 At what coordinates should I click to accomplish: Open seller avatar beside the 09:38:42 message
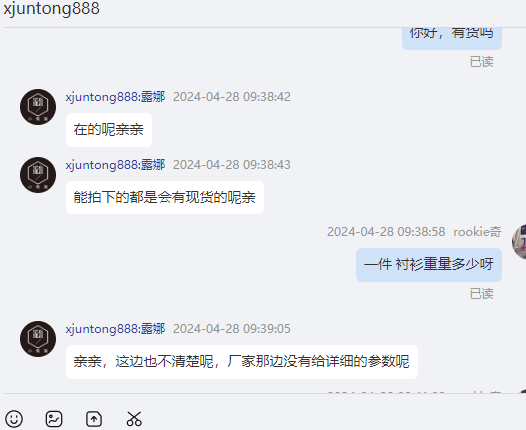[x=38, y=107]
